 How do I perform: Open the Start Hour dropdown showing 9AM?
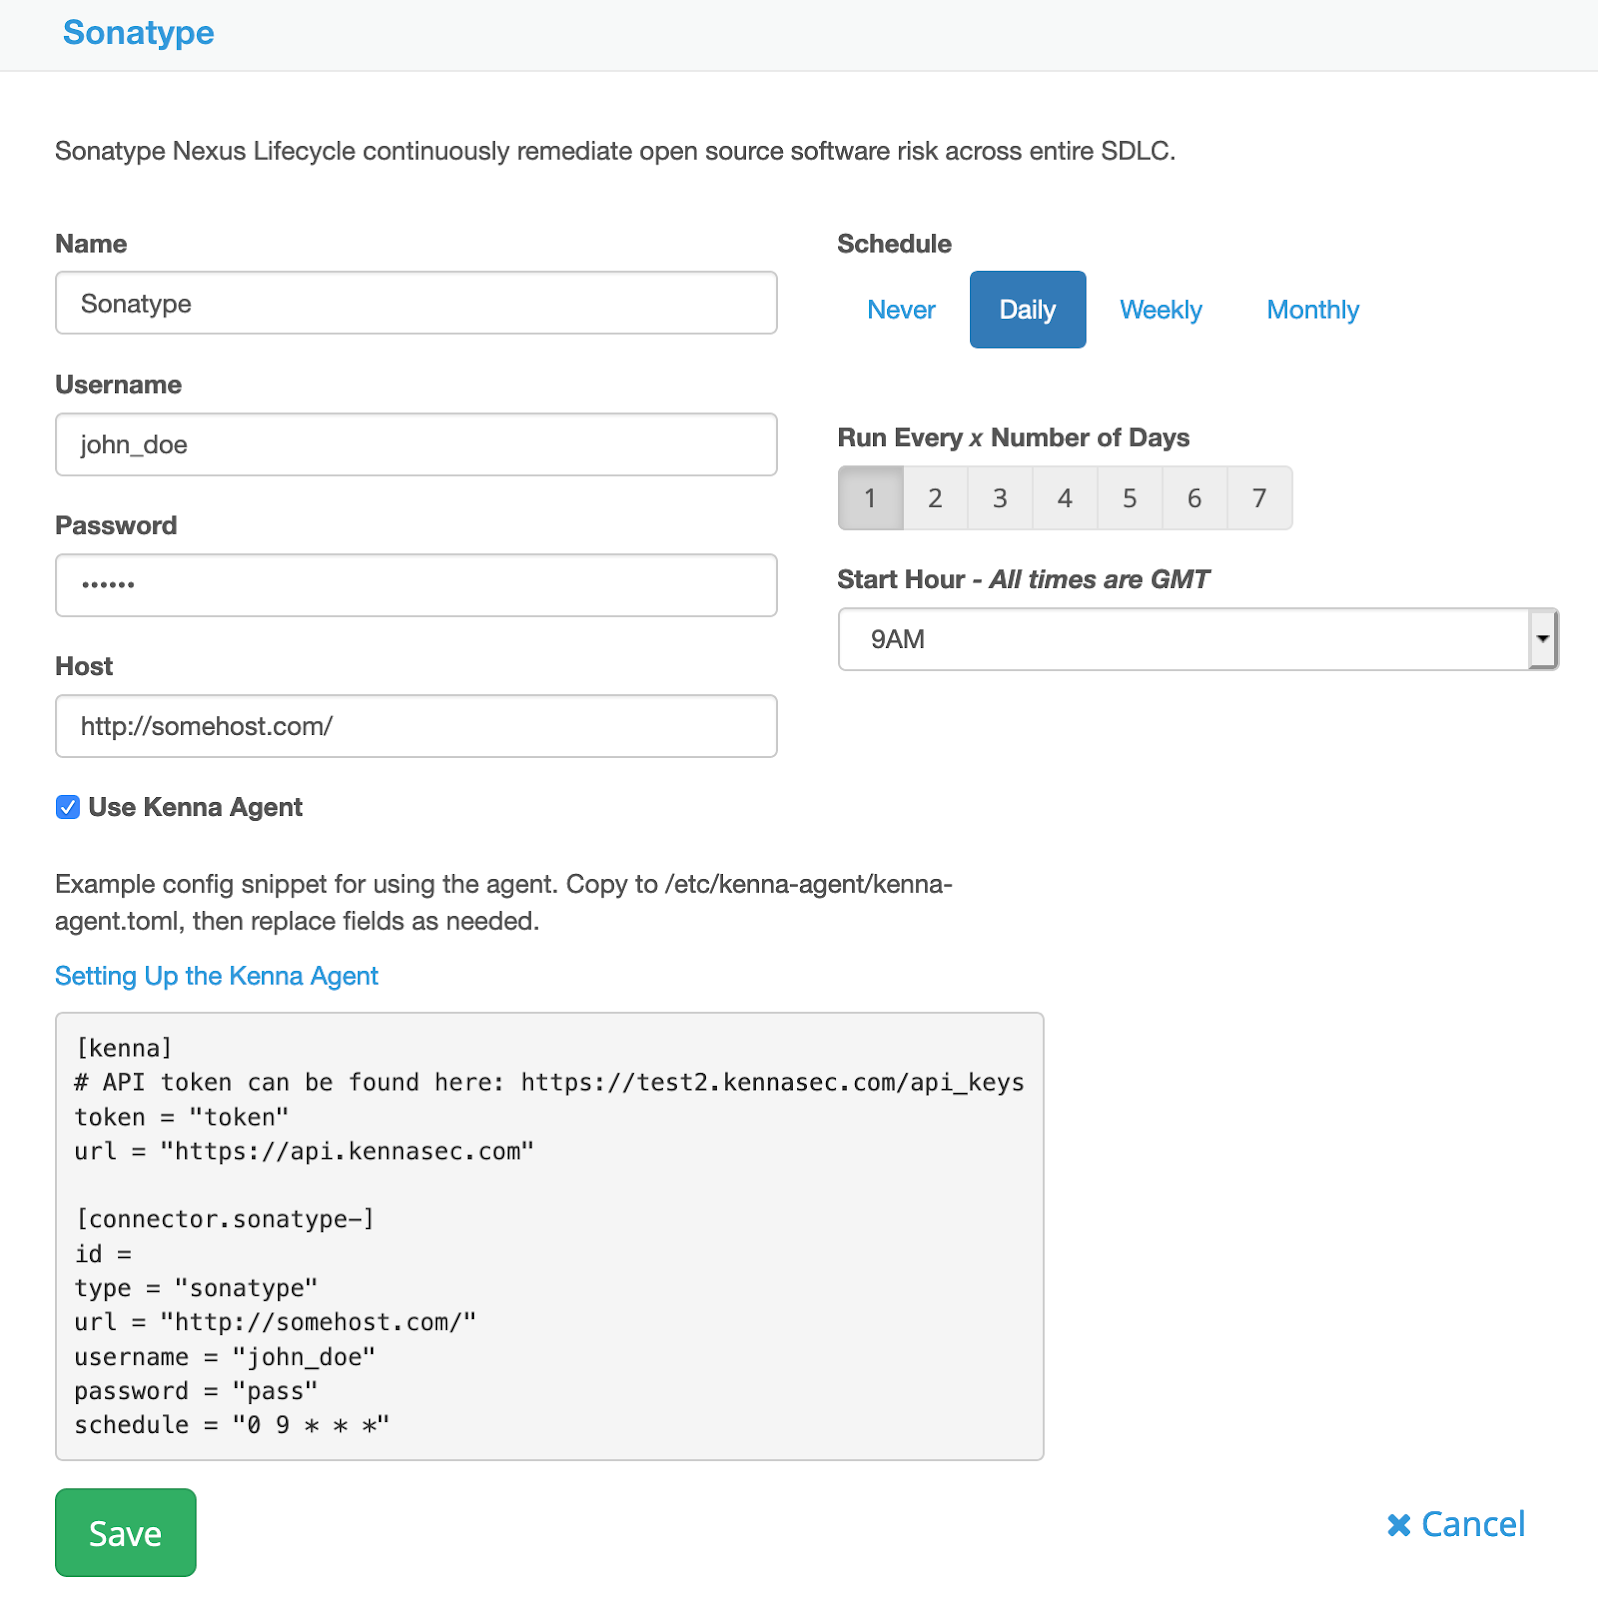point(1198,639)
